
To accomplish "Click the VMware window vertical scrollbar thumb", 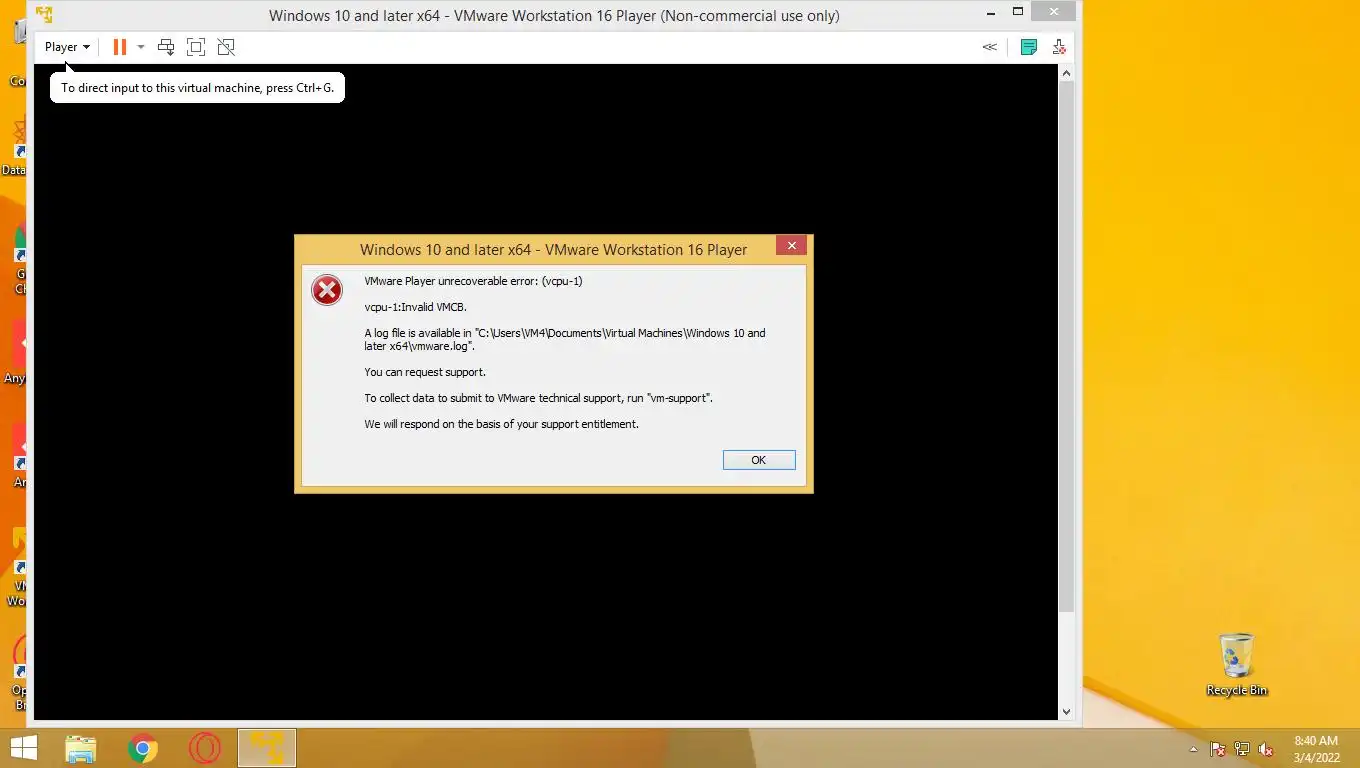I will click(1066, 347).
